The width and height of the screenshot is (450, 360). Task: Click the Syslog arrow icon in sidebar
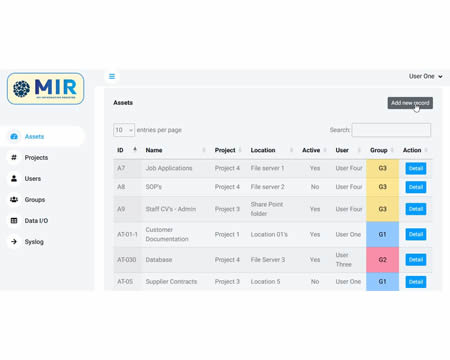tap(14, 241)
